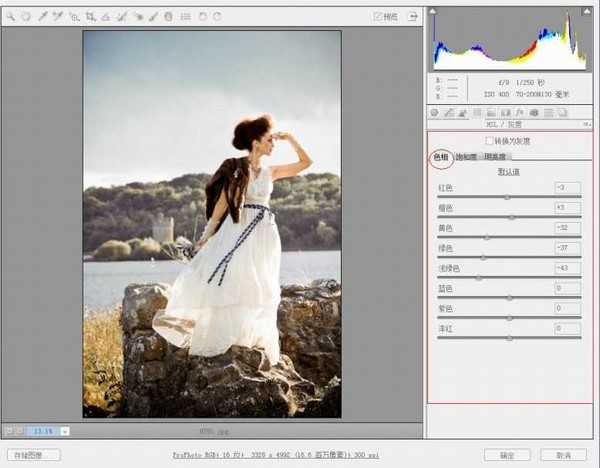Switch to the 饱和度 (Saturation) tab

pyautogui.click(x=466, y=157)
